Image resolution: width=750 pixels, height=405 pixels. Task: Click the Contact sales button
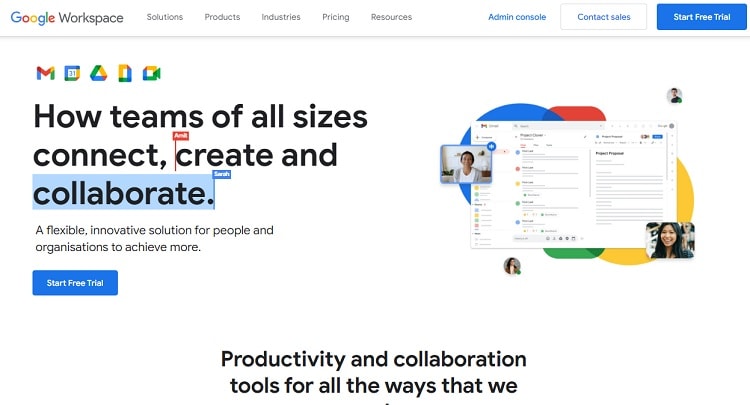tap(604, 17)
